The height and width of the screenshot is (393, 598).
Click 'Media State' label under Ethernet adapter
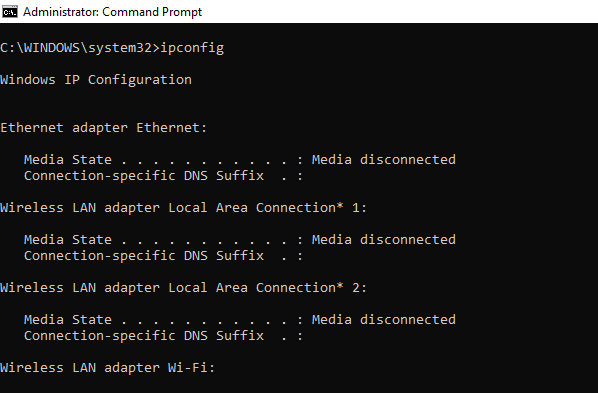(68, 159)
